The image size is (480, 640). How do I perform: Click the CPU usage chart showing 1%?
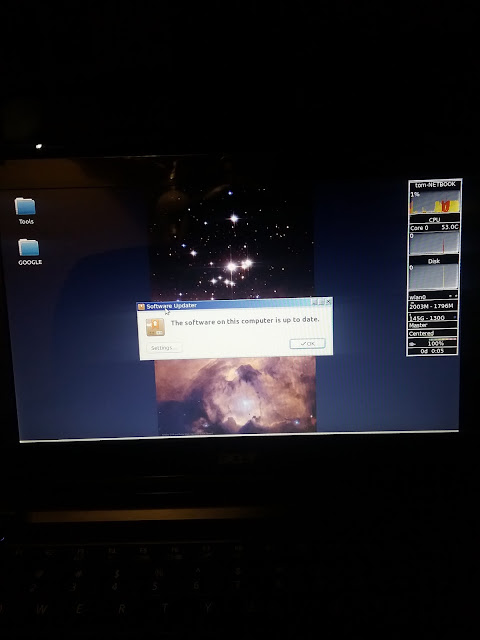point(435,202)
